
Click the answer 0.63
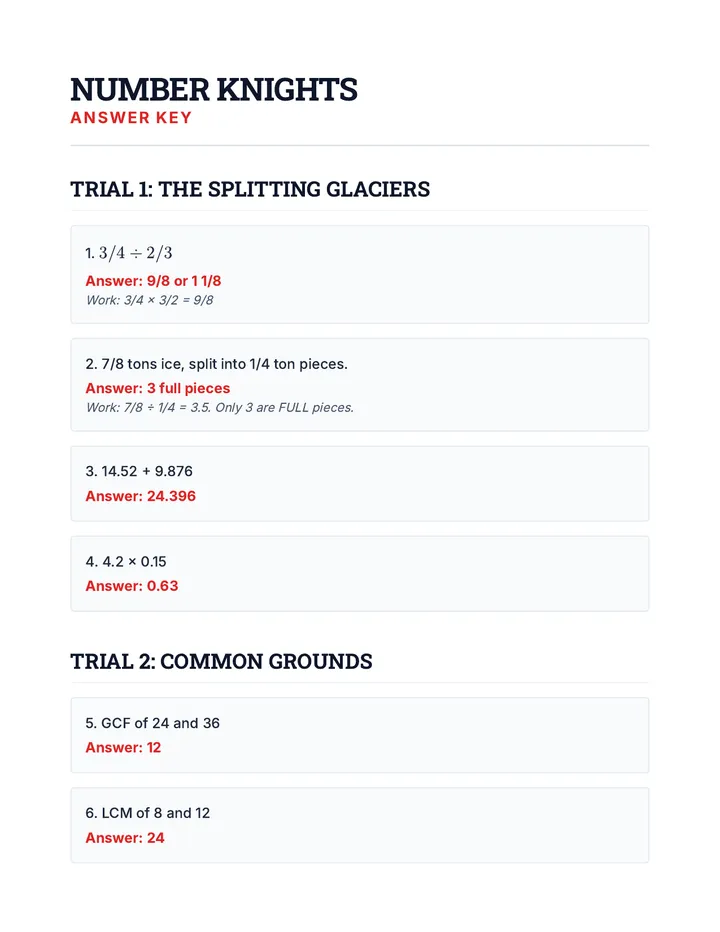(x=132, y=586)
